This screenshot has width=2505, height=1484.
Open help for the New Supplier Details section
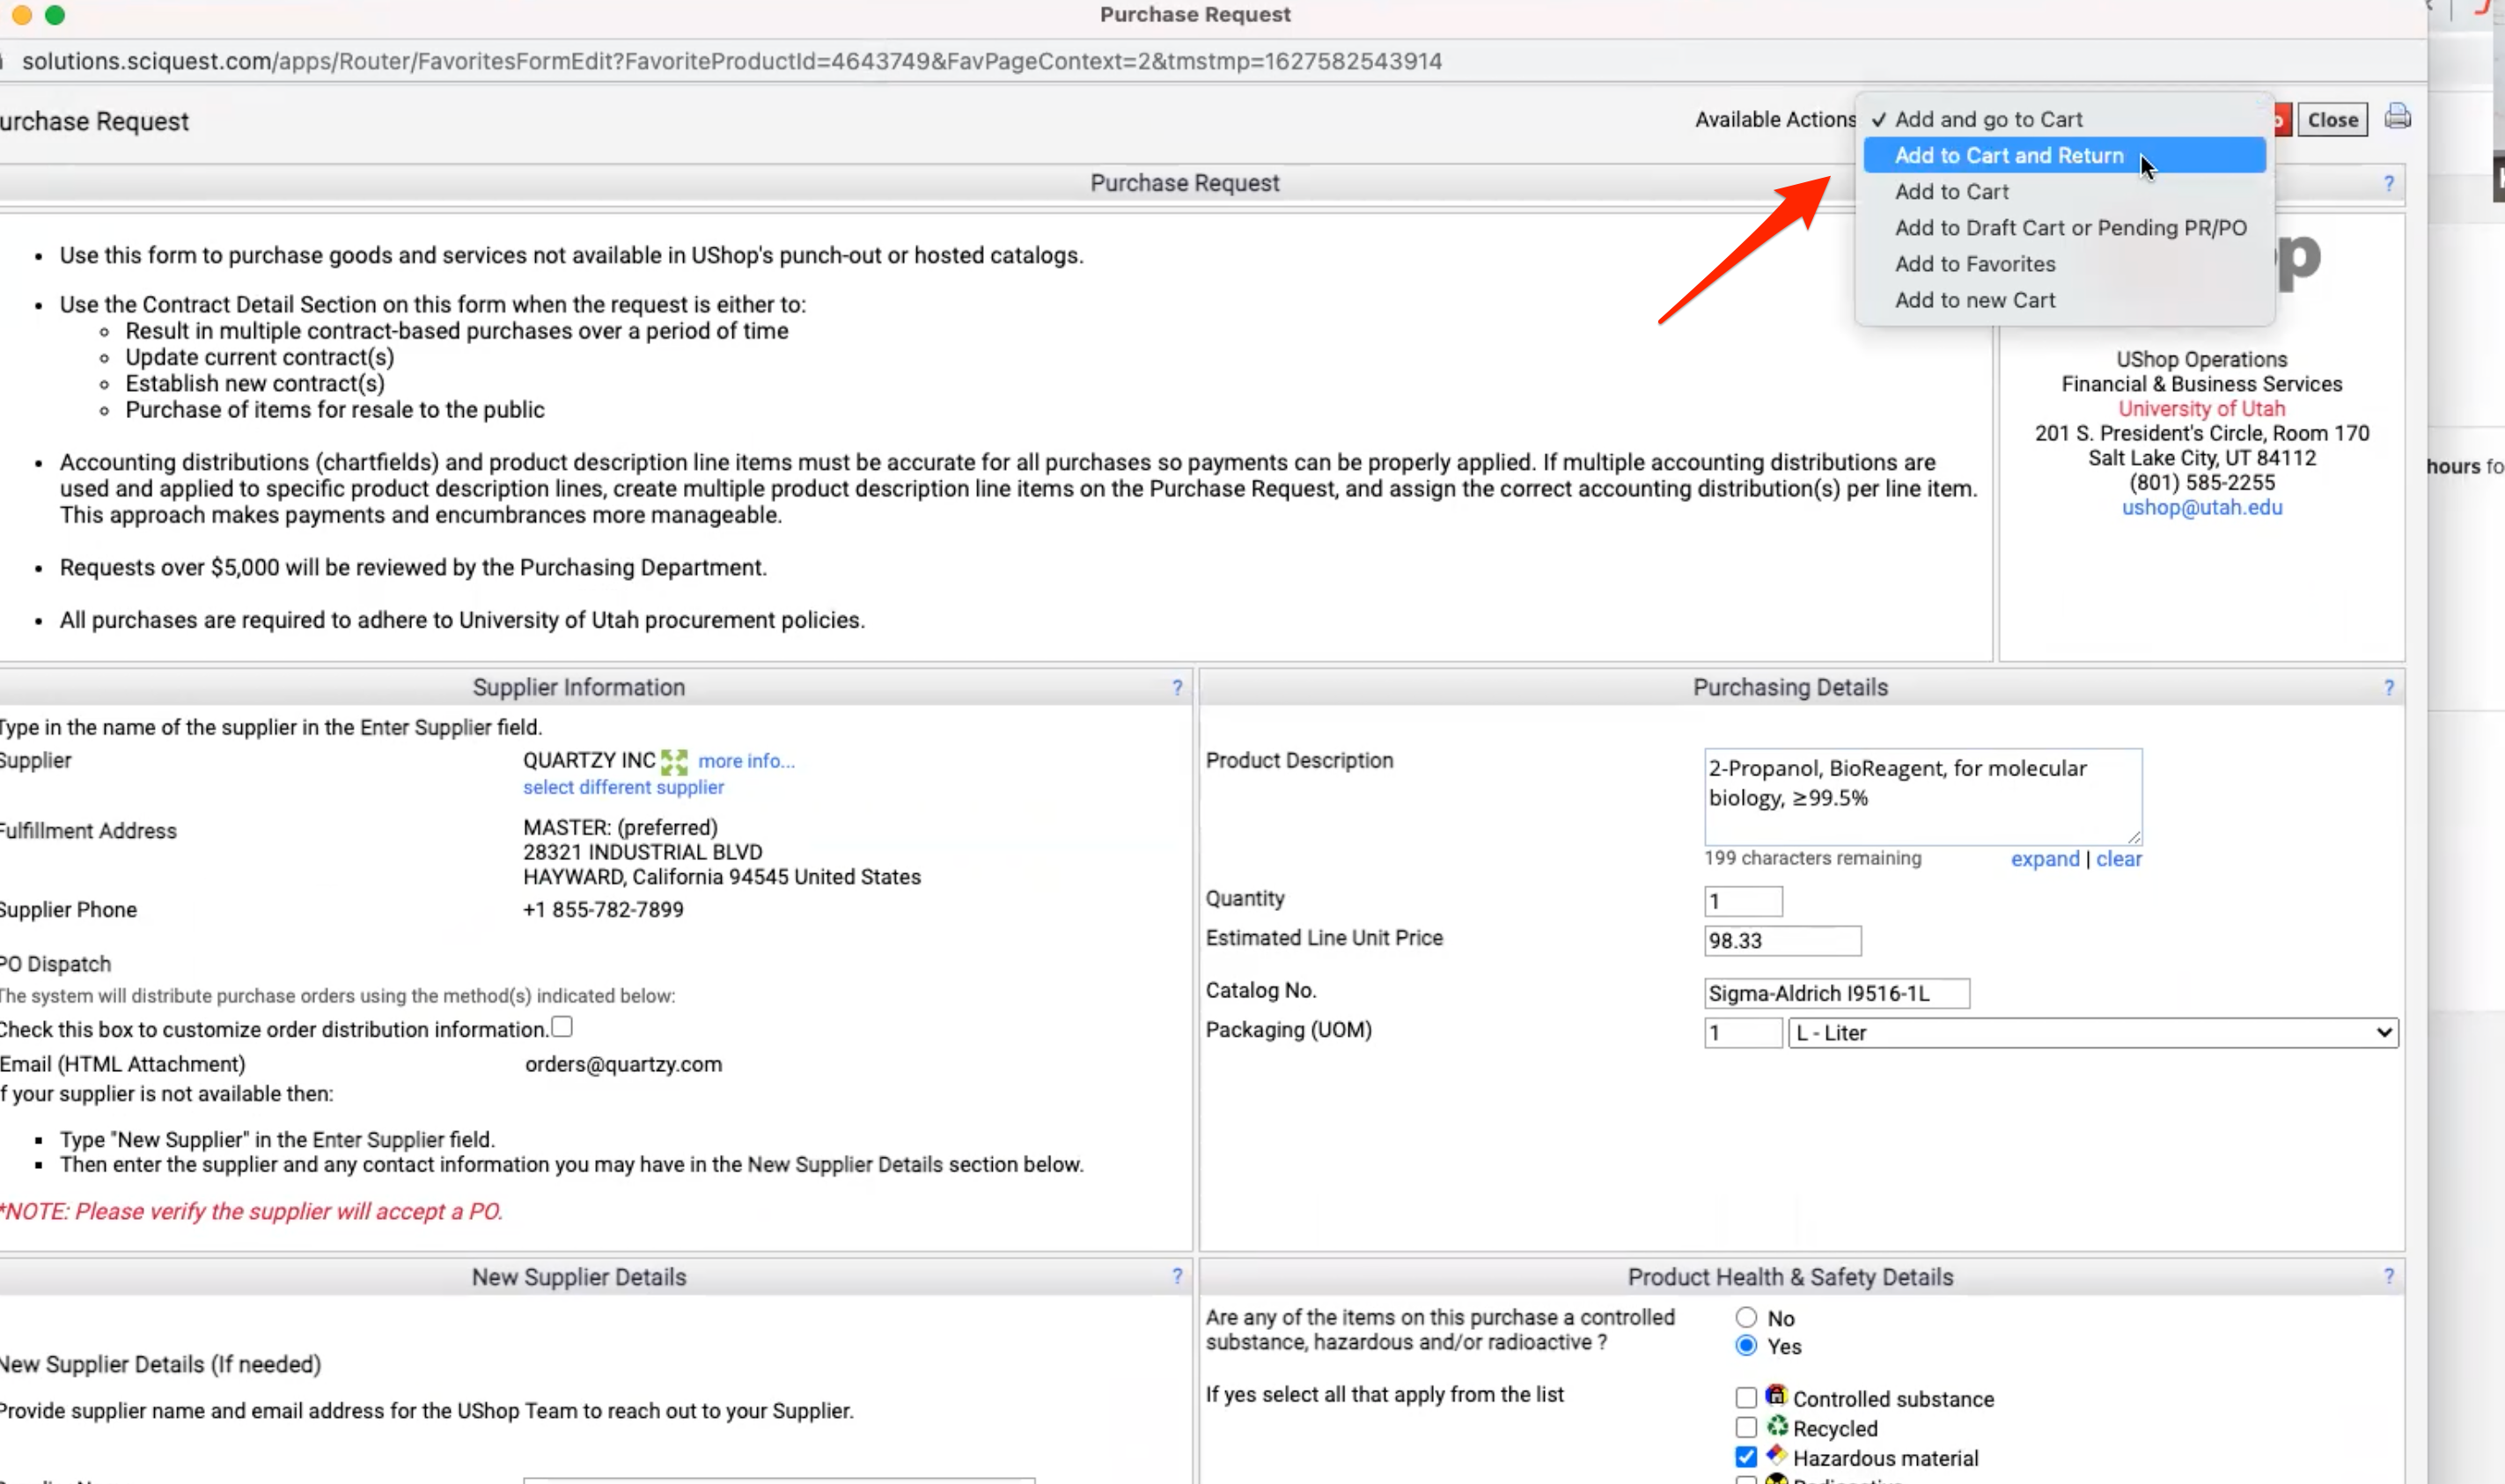click(1177, 1277)
